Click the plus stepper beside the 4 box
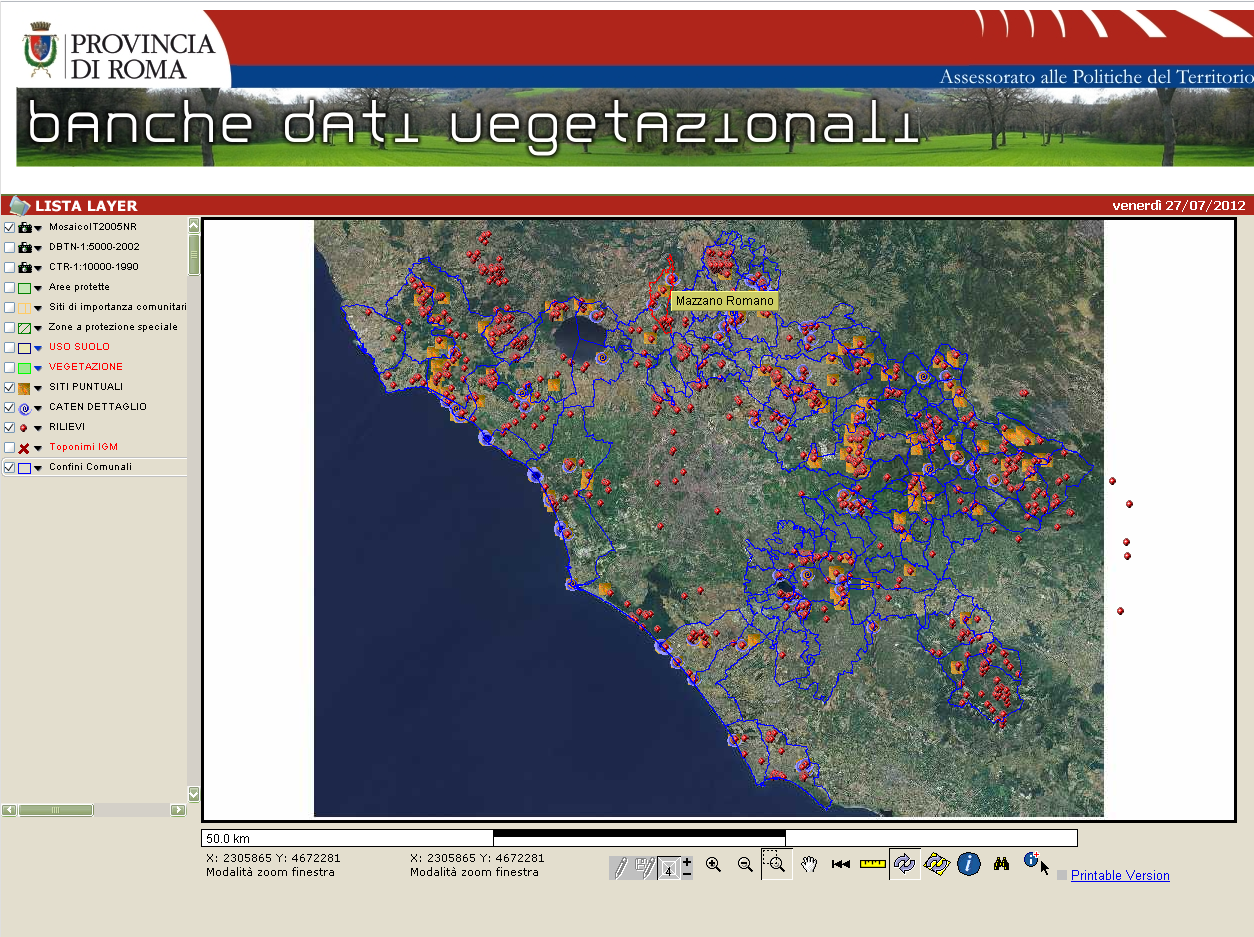This screenshot has height=937, width=1254. point(686,861)
